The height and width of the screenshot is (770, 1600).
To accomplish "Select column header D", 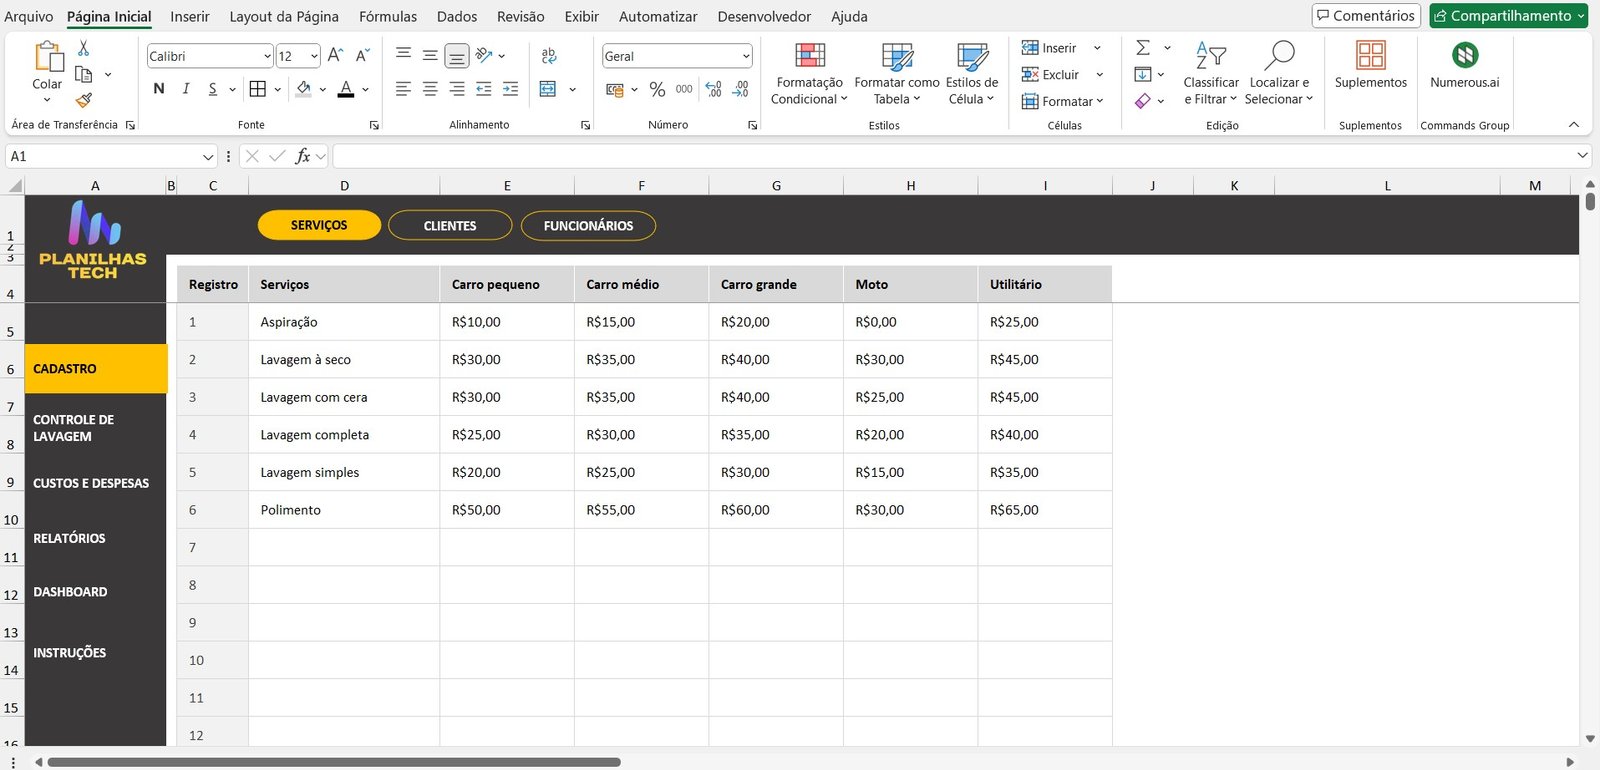I will (x=344, y=186).
